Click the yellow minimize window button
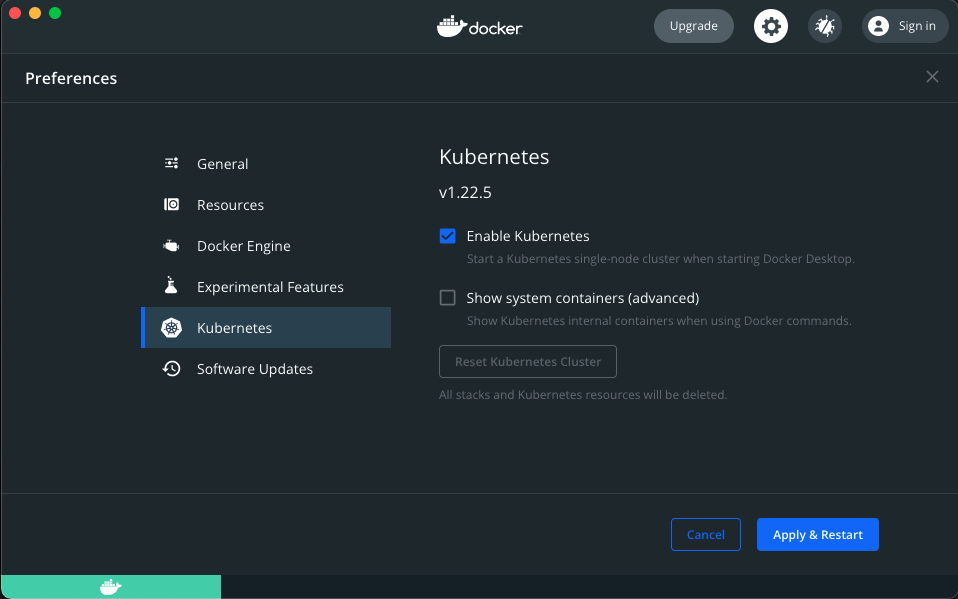This screenshot has height=599, width=958. click(35, 13)
